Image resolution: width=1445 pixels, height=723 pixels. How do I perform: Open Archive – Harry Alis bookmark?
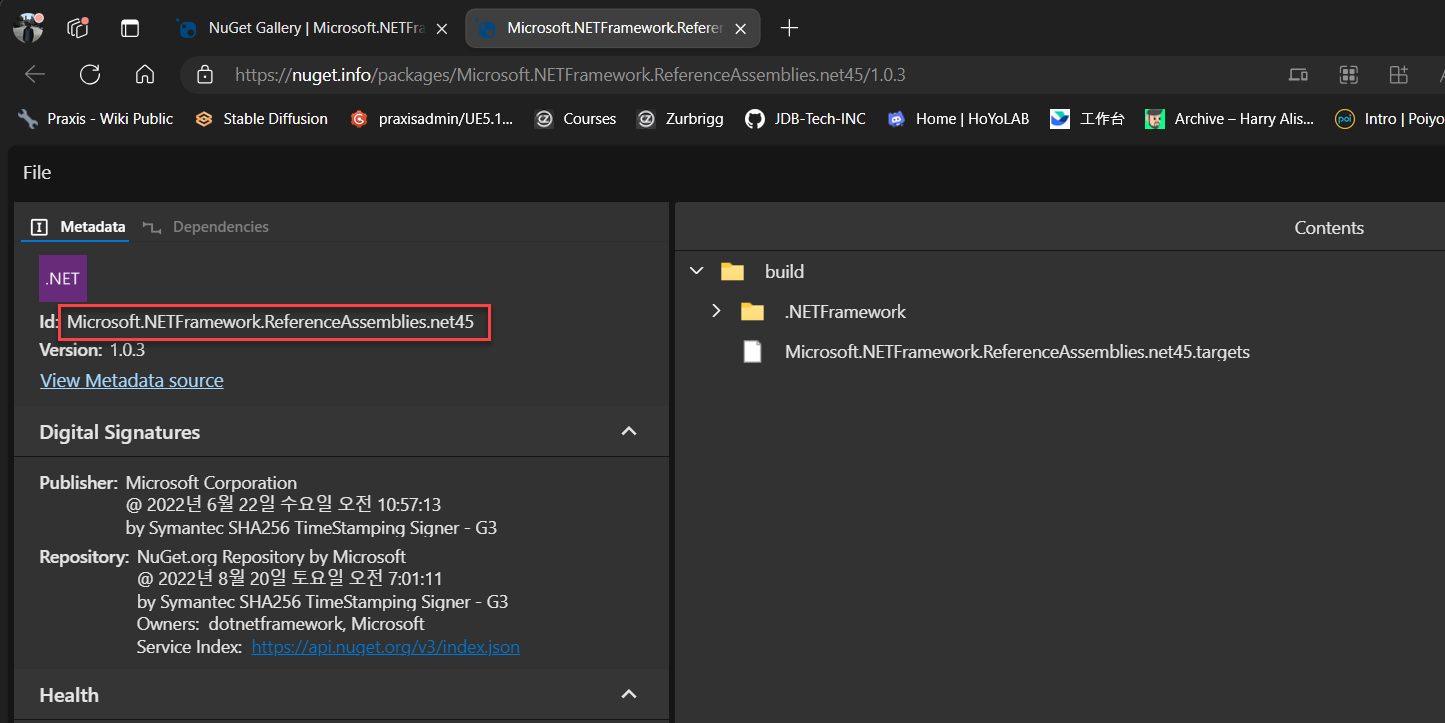pos(1229,118)
